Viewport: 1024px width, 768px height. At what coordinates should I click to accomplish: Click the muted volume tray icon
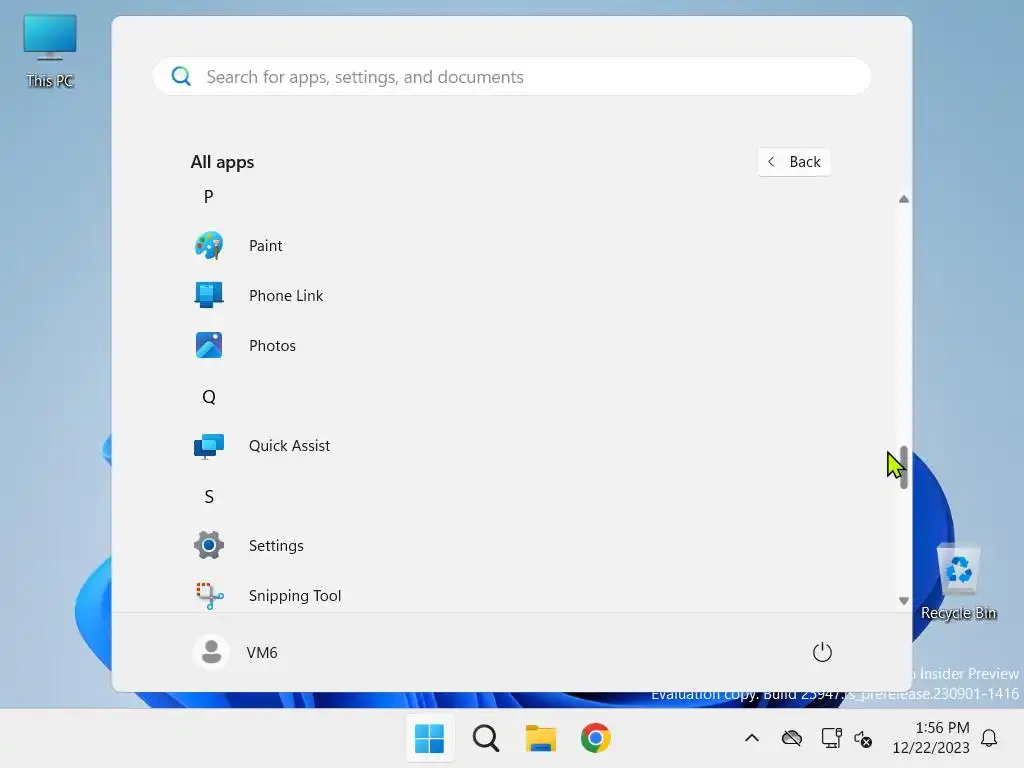pyautogui.click(x=863, y=739)
